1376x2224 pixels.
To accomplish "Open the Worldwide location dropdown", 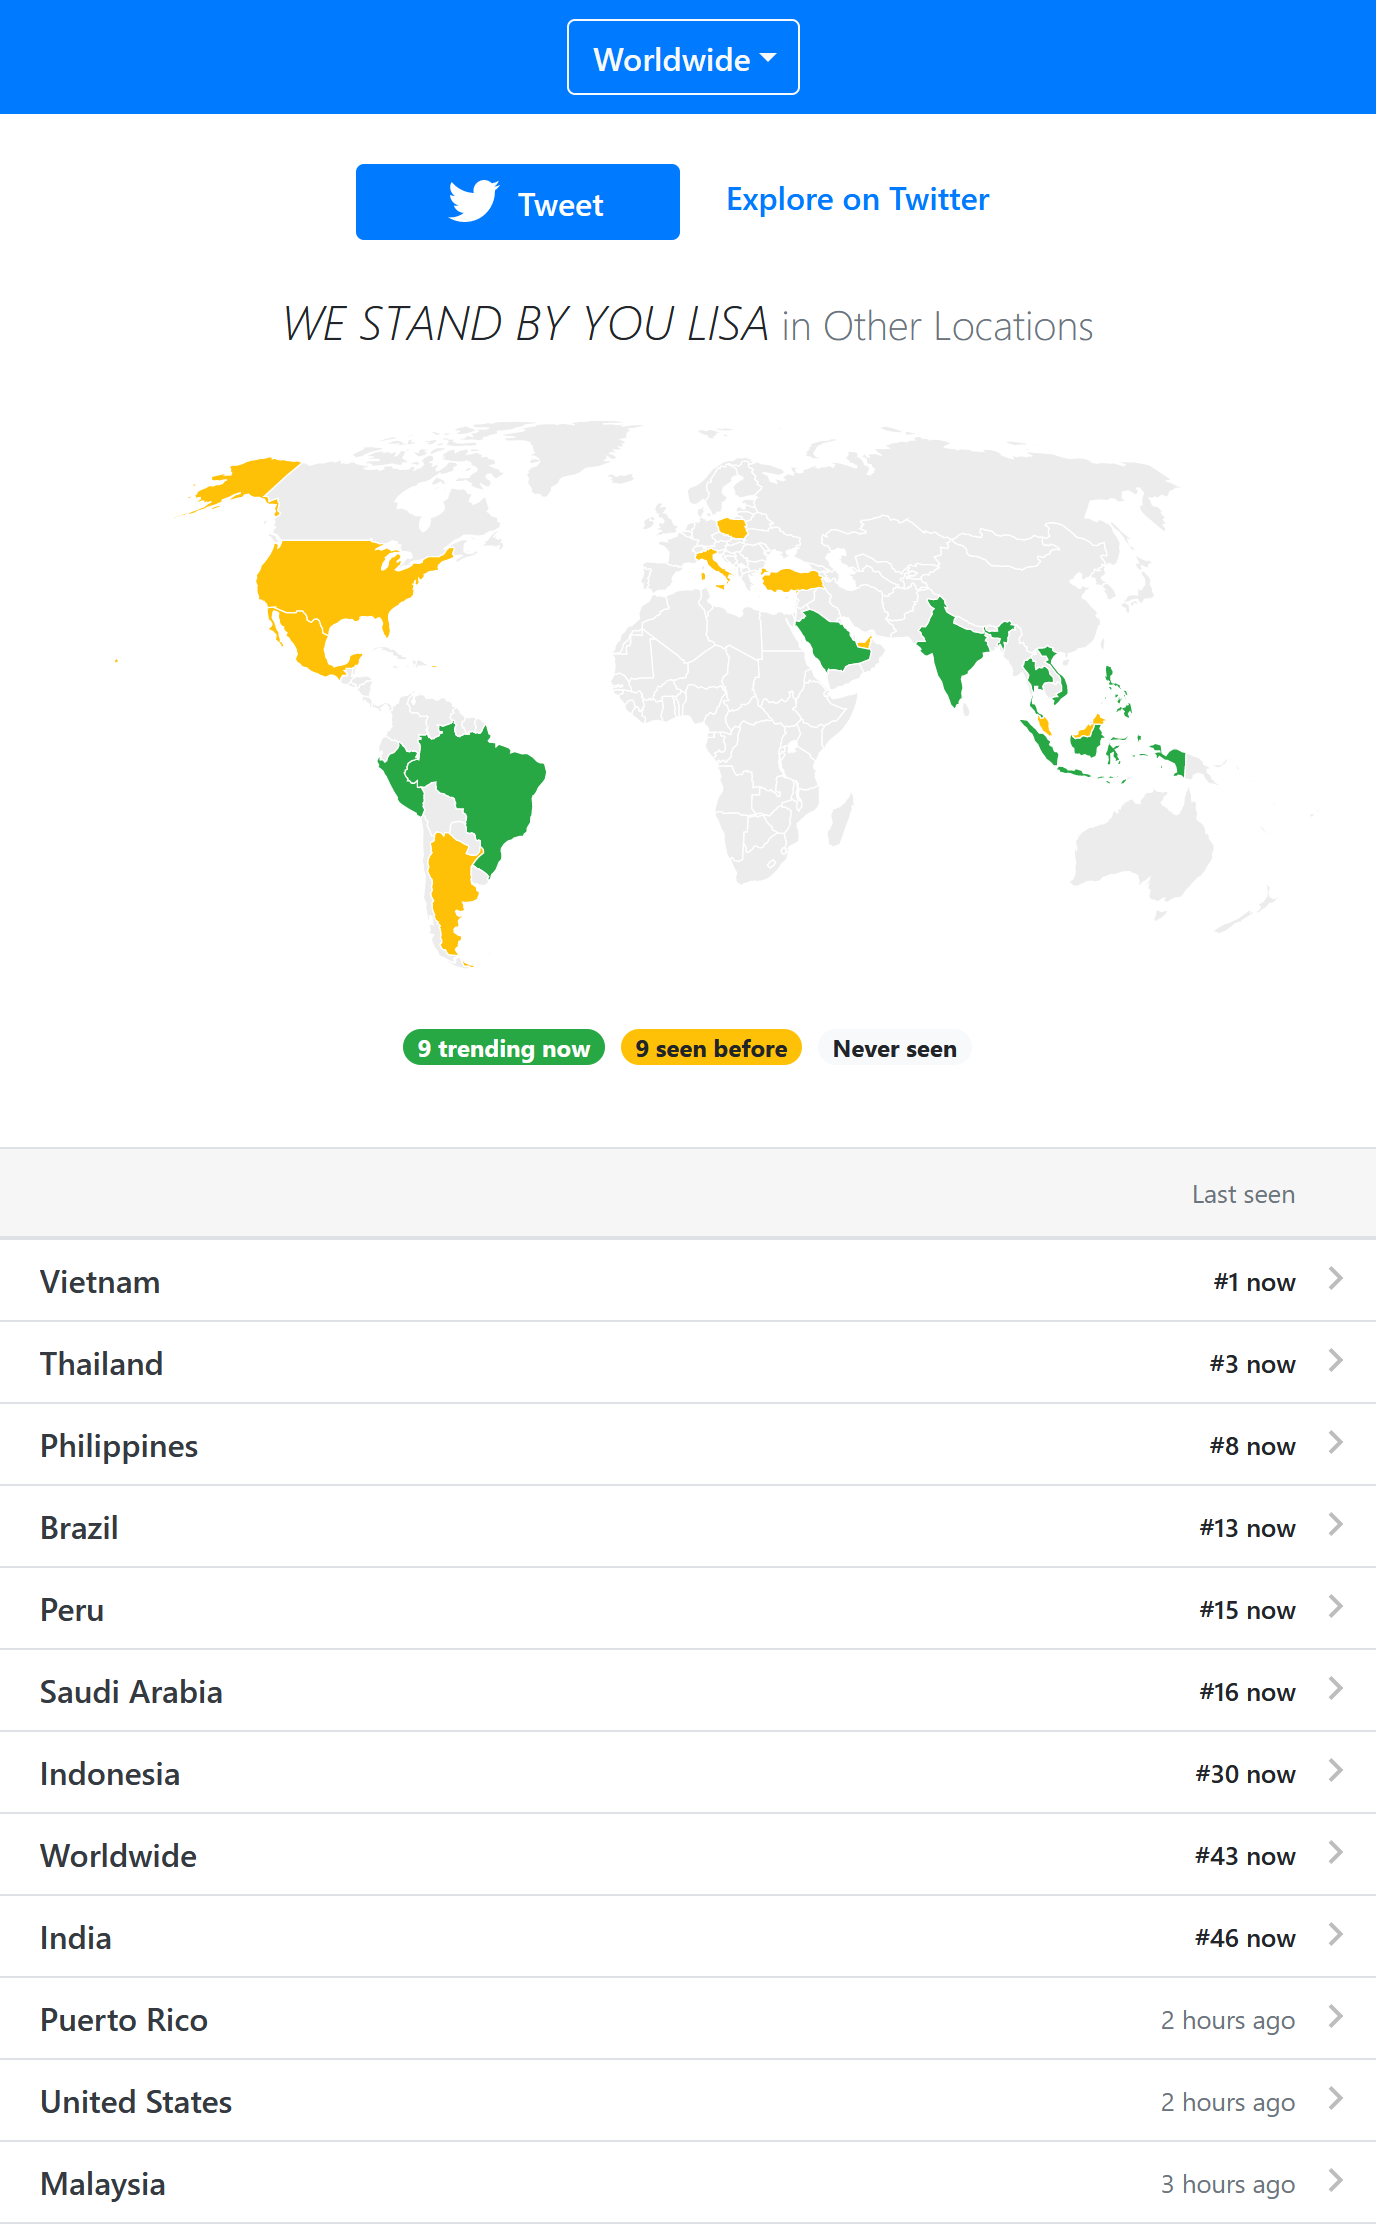I will pos(683,58).
